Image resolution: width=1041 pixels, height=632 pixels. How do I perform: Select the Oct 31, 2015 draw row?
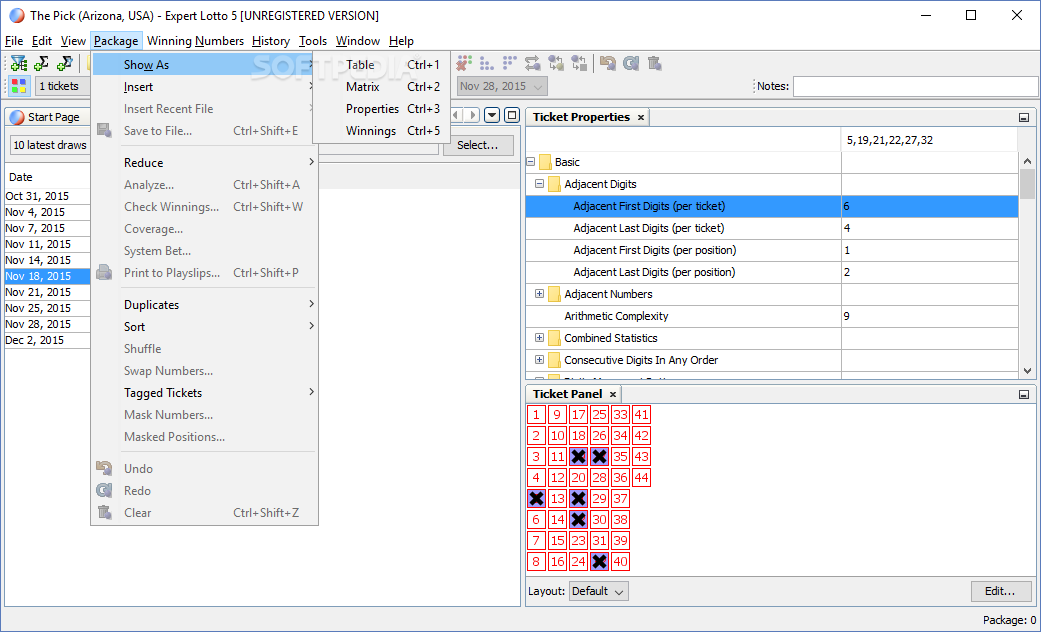pos(47,197)
